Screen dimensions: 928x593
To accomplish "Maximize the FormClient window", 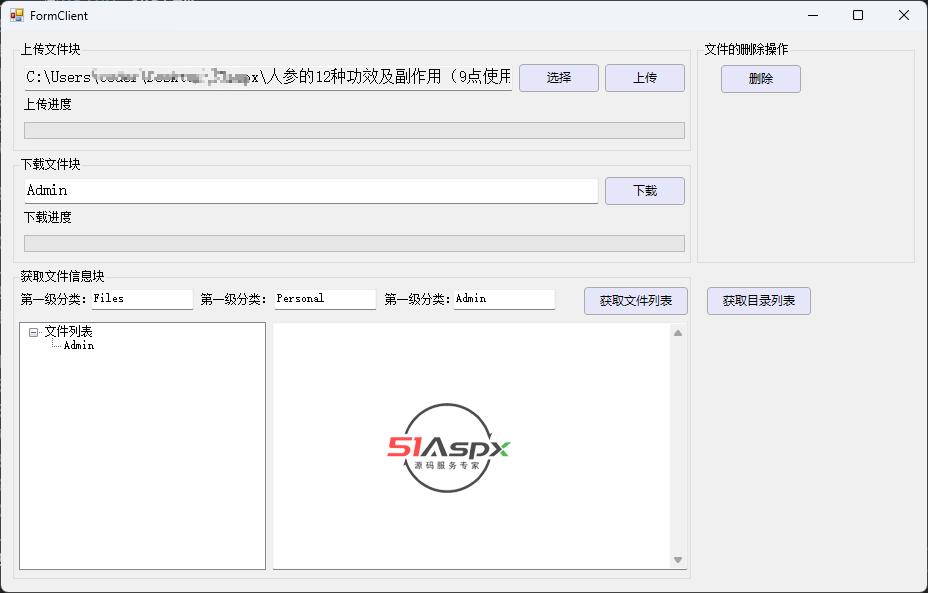I will pyautogui.click(x=858, y=15).
